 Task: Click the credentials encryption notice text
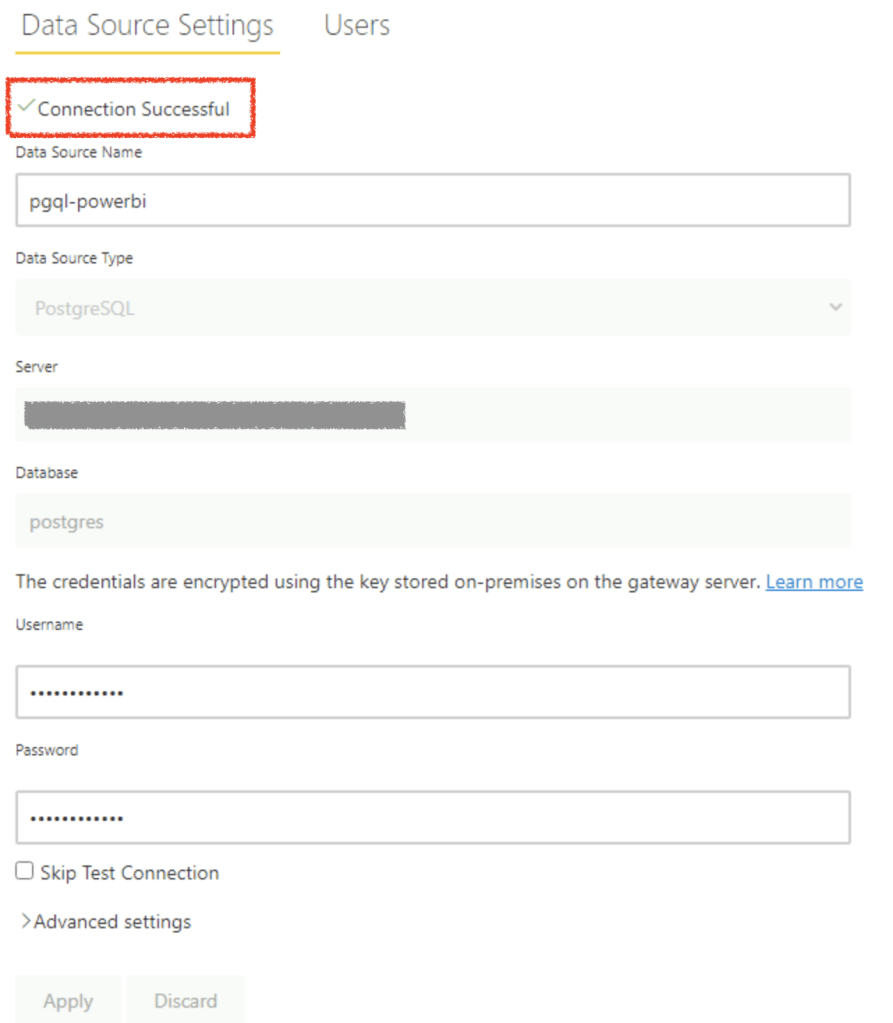[388, 582]
